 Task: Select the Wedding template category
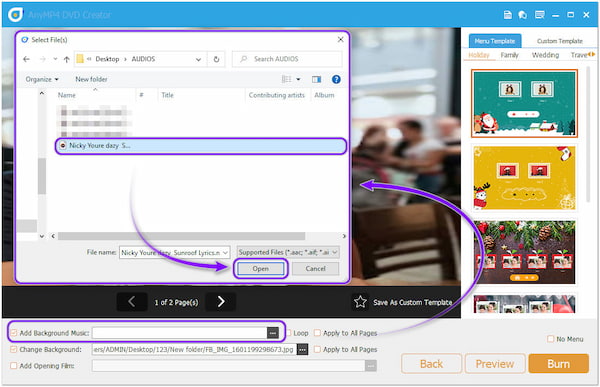pyautogui.click(x=545, y=55)
